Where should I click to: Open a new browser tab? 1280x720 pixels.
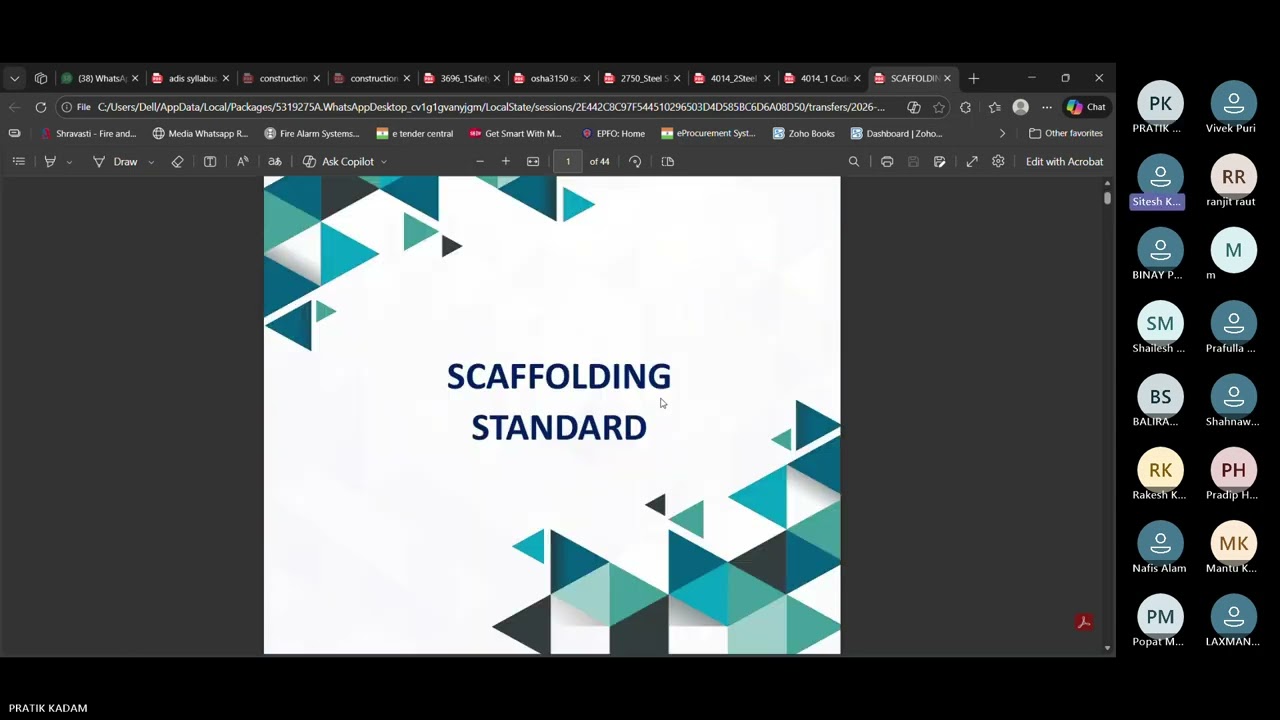[974, 78]
